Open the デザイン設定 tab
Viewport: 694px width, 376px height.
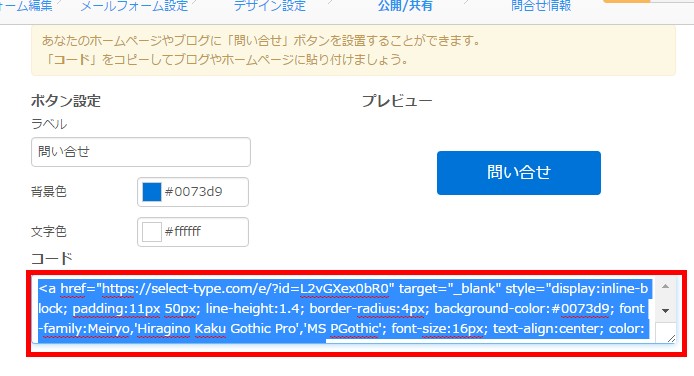click(270, 6)
